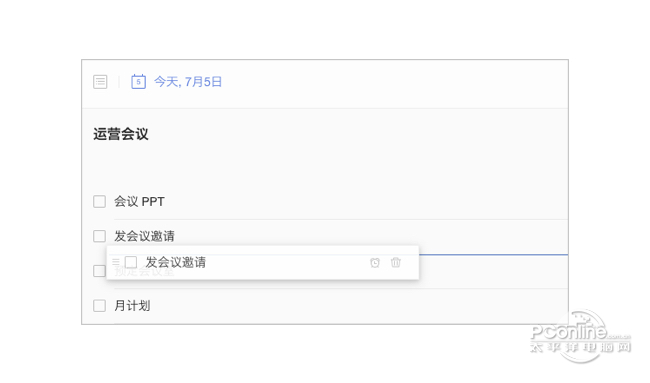Delete the subtask with the trash icon
Screen dimensions: 650x383
coord(396,262)
